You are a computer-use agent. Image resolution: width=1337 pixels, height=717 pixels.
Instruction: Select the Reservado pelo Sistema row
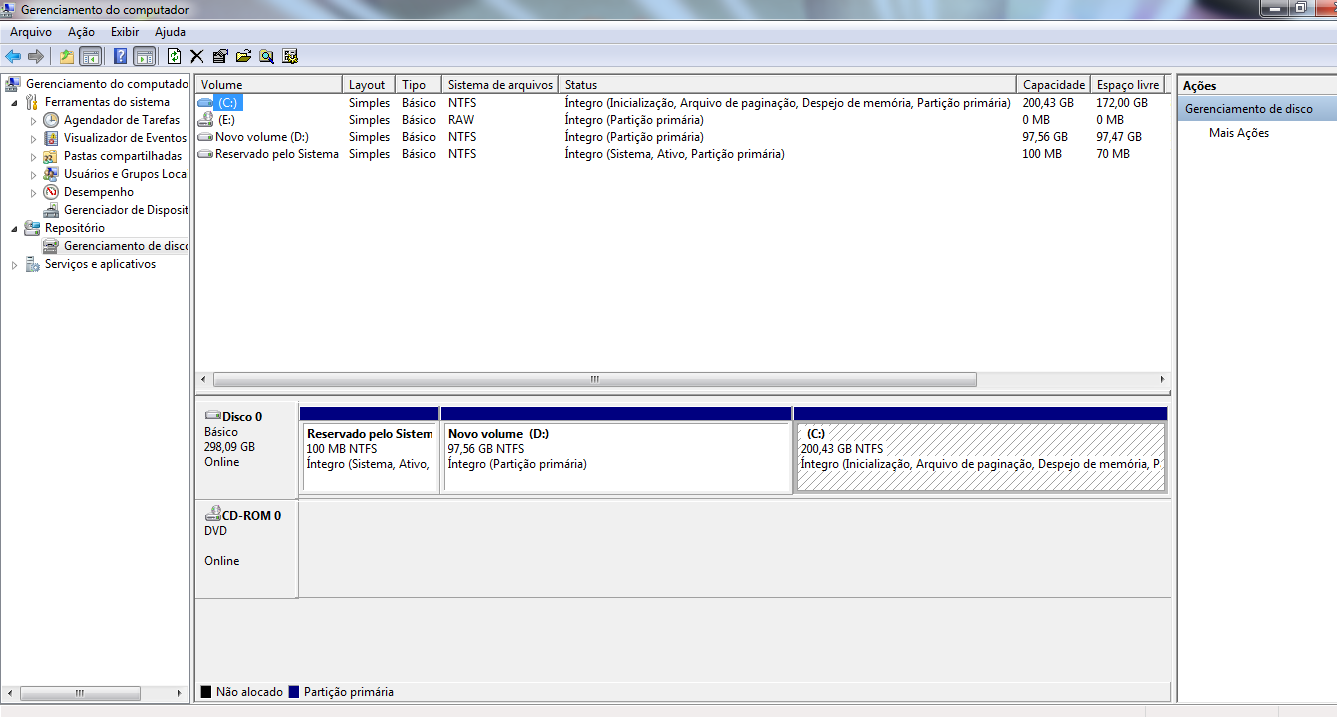(x=682, y=154)
